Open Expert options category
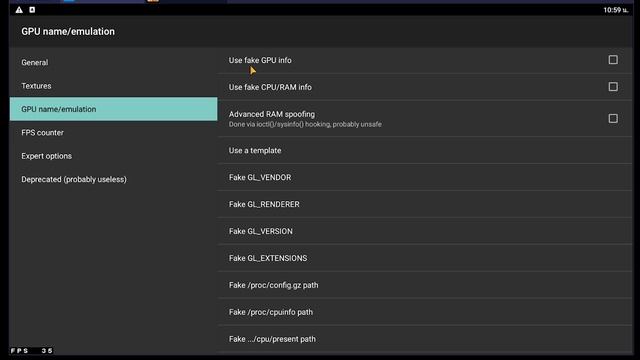The width and height of the screenshot is (640, 360). click(x=113, y=156)
